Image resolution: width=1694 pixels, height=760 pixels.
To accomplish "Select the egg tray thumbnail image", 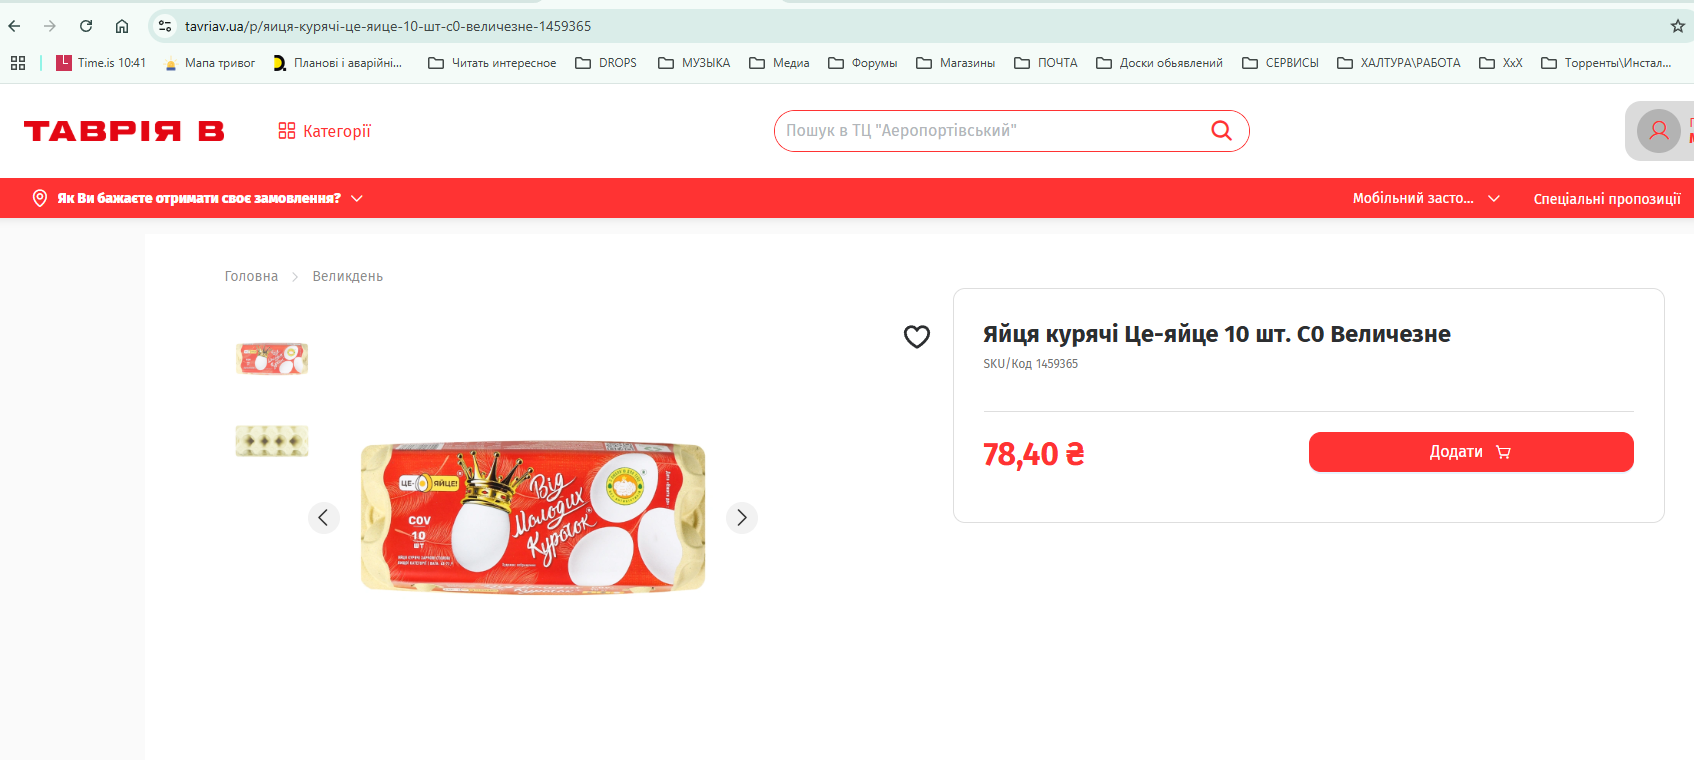I will click(x=272, y=441).
